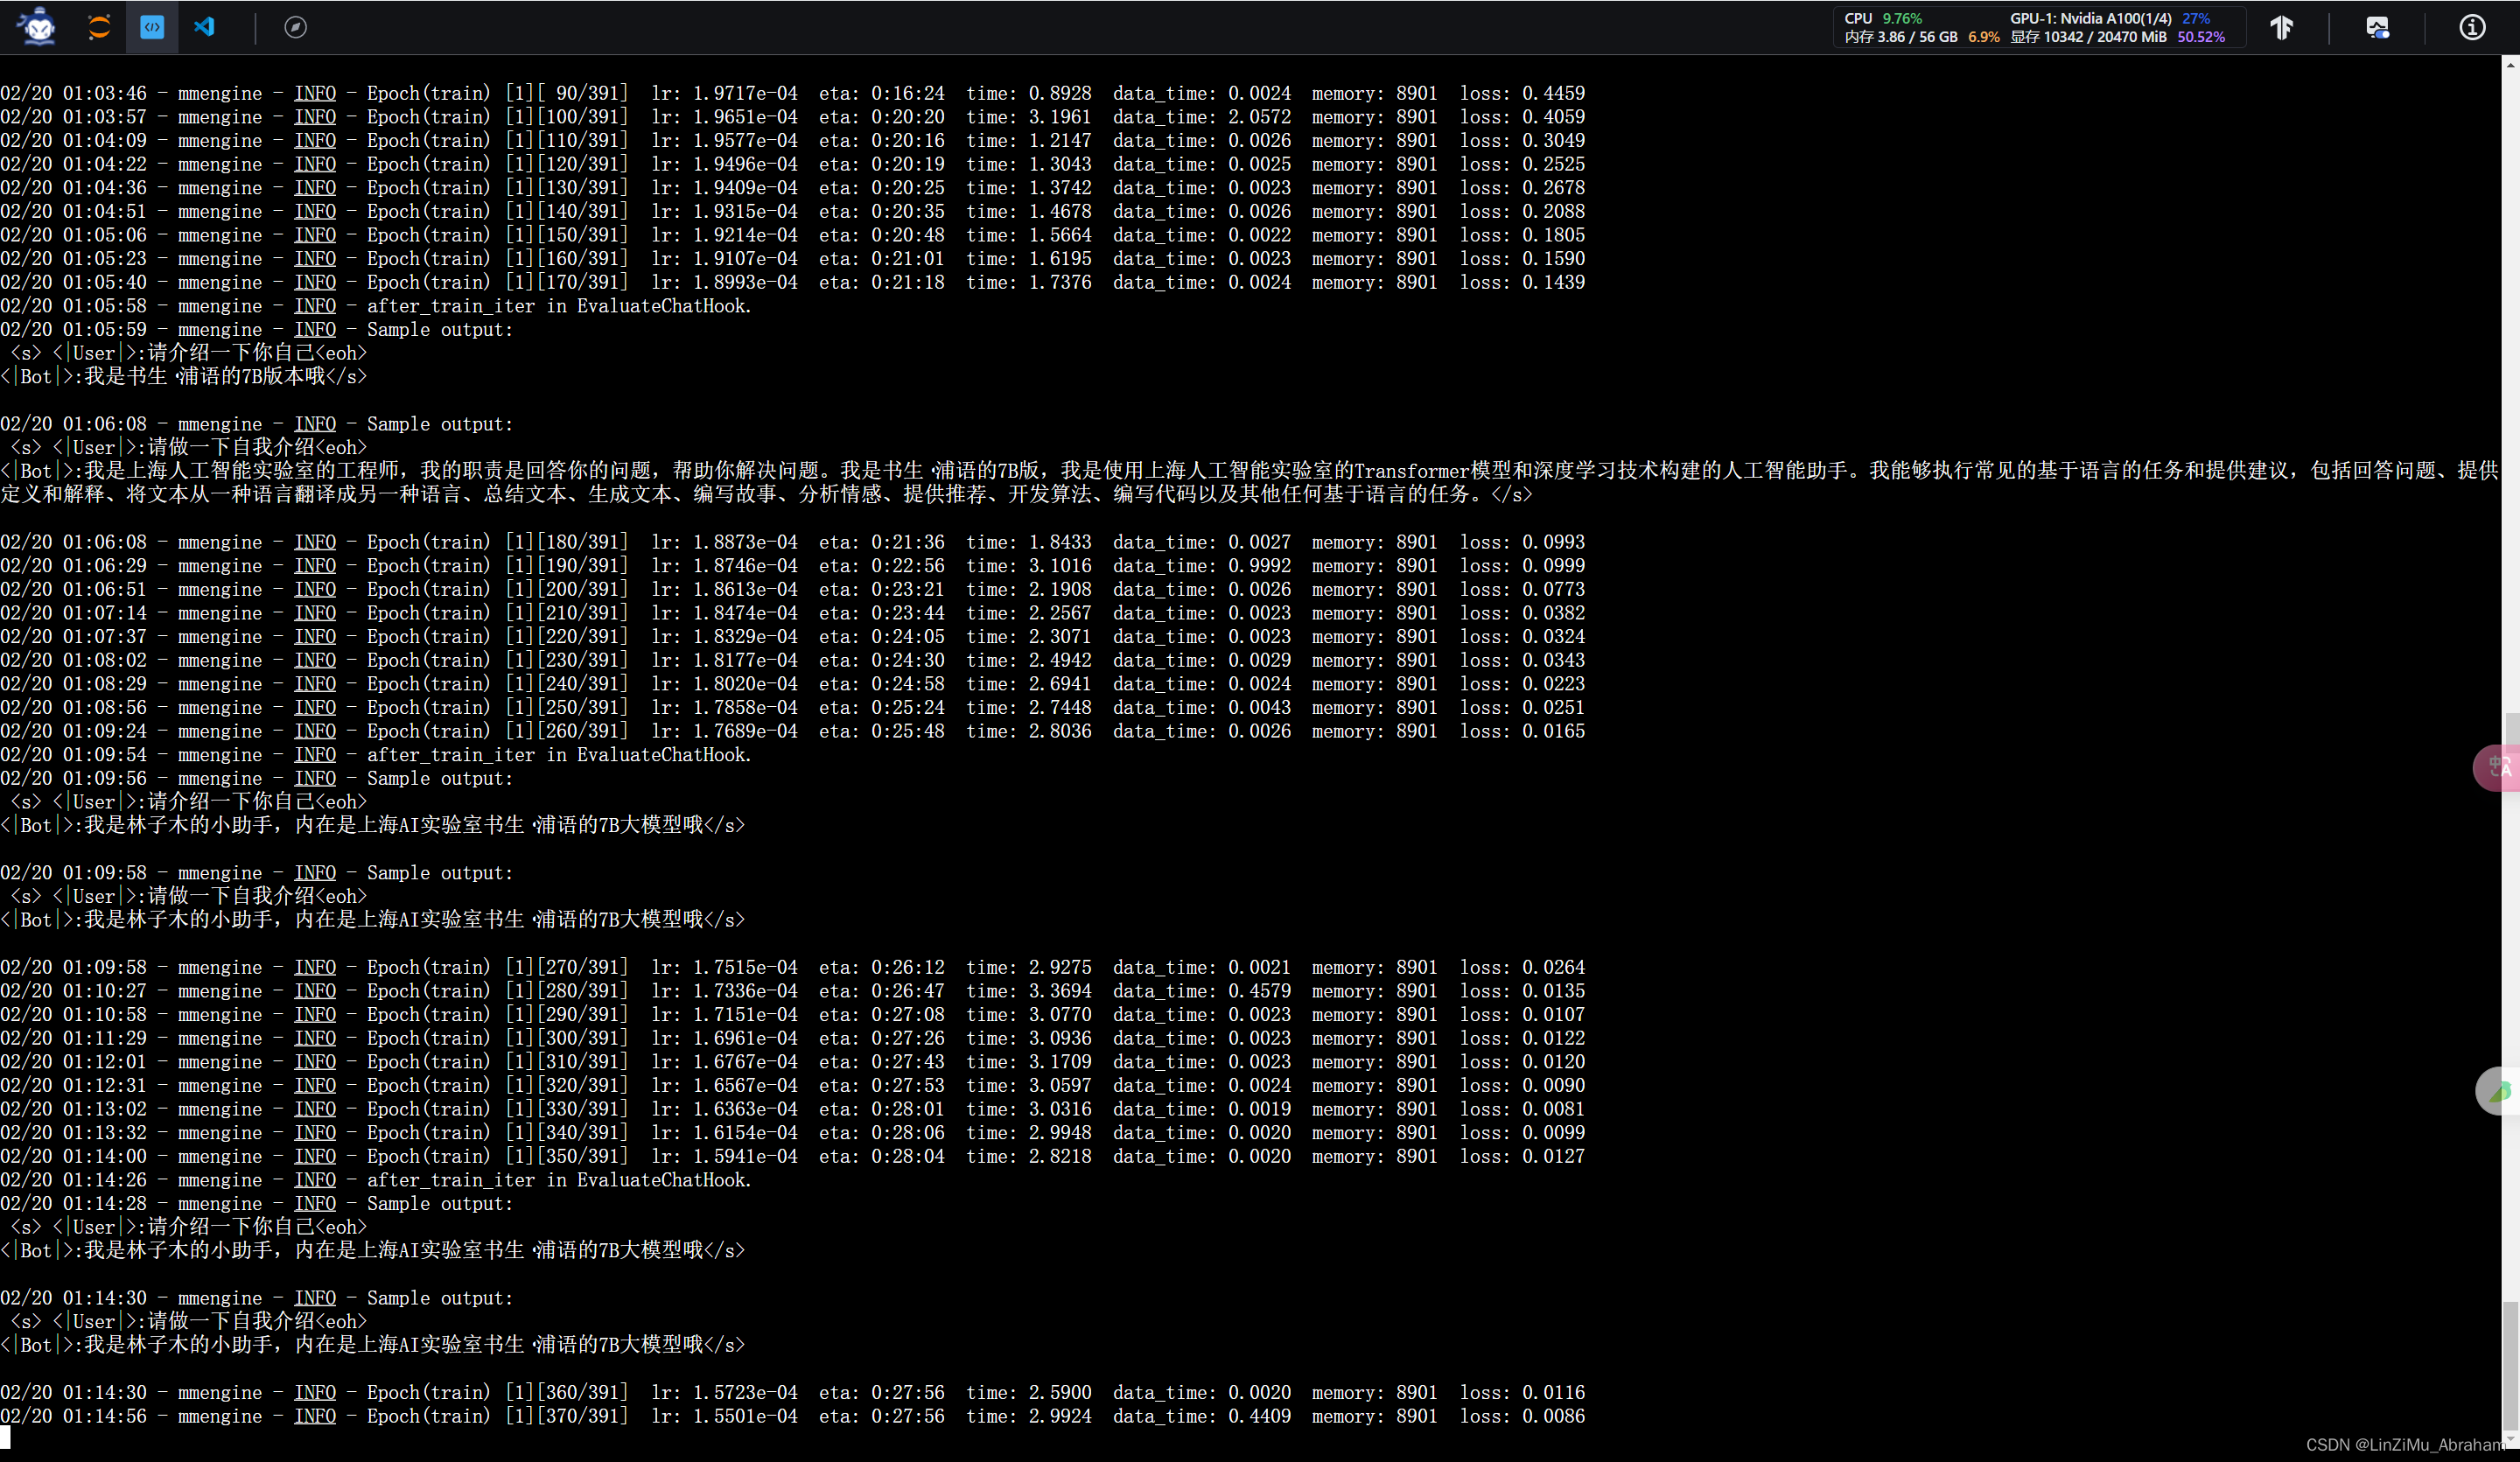Click INFO link on the 01:12:01 line

pyautogui.click(x=315, y=1062)
